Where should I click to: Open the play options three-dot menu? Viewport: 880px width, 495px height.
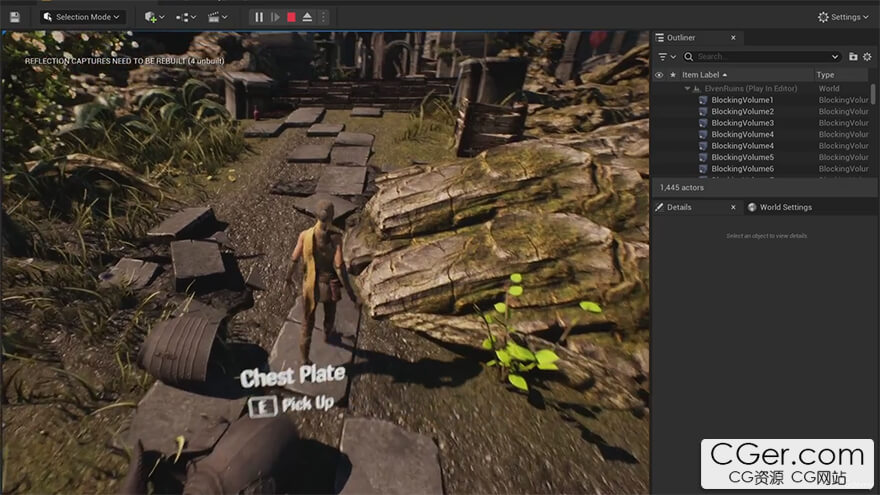click(323, 17)
